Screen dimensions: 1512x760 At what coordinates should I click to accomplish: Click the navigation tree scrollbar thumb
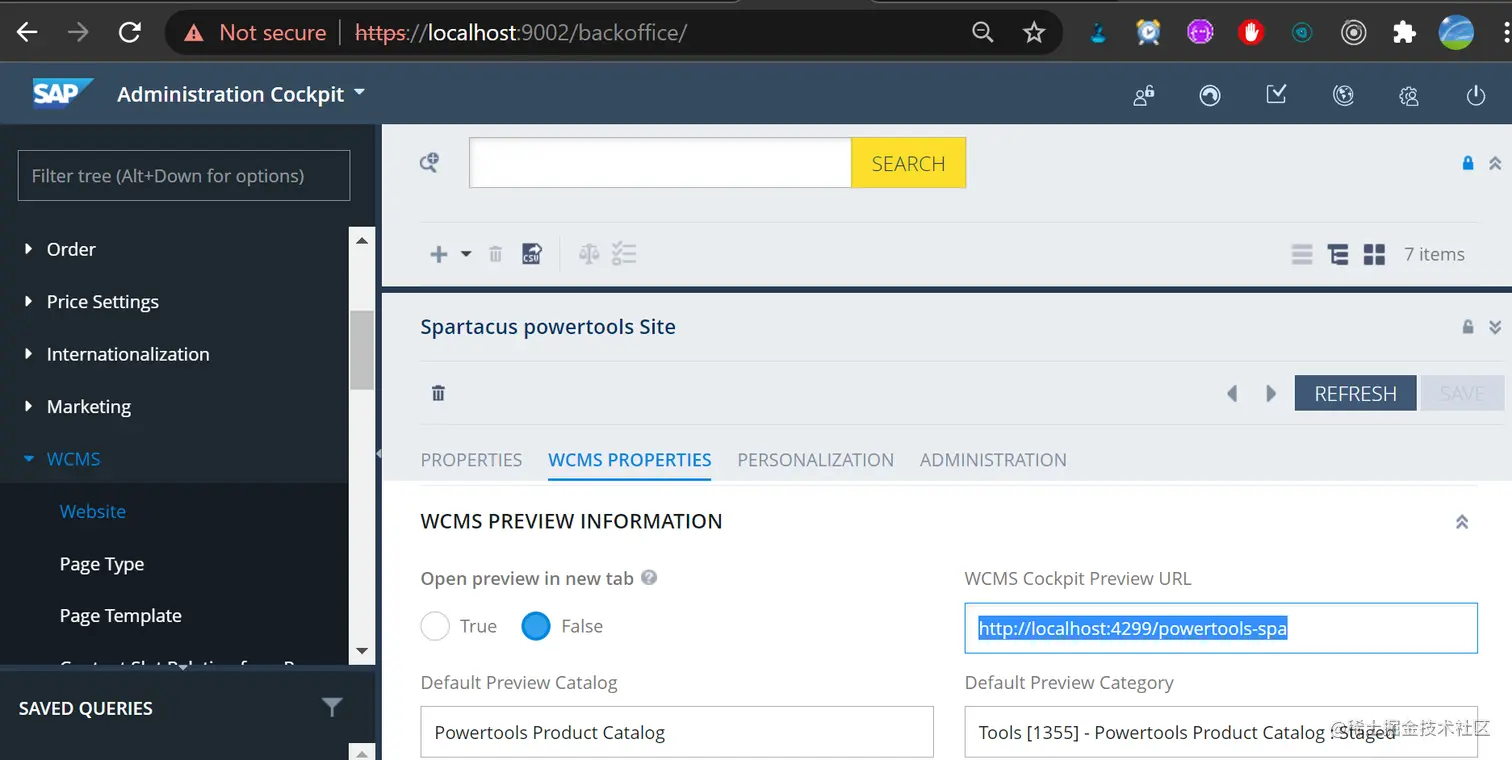click(362, 350)
